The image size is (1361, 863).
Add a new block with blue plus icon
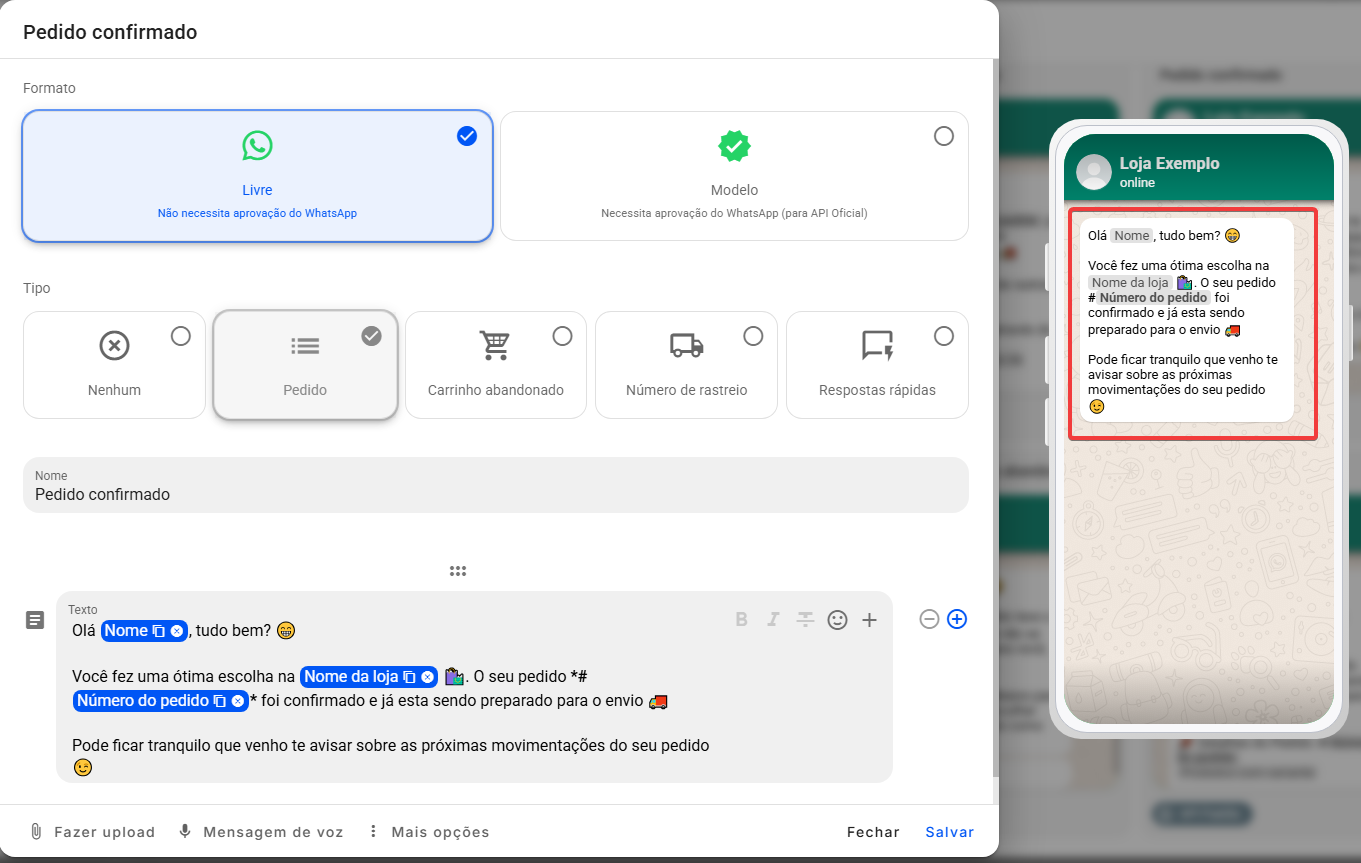957,619
